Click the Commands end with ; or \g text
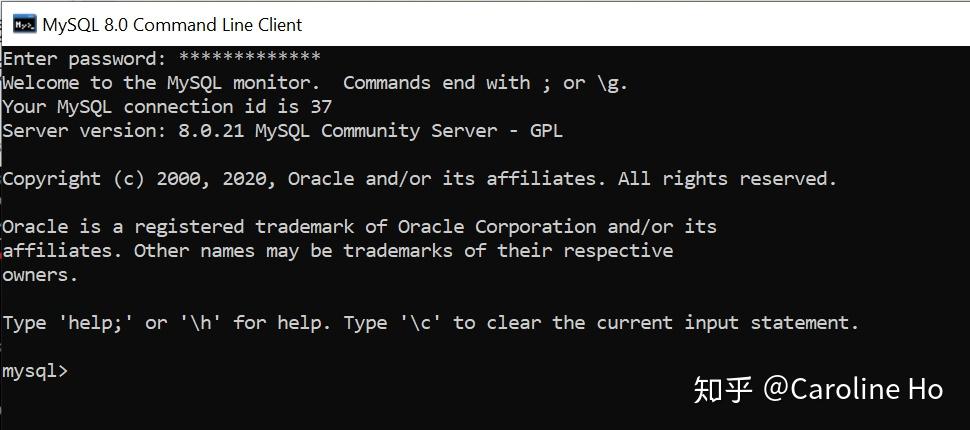Image resolution: width=970 pixels, height=430 pixels. [485, 83]
